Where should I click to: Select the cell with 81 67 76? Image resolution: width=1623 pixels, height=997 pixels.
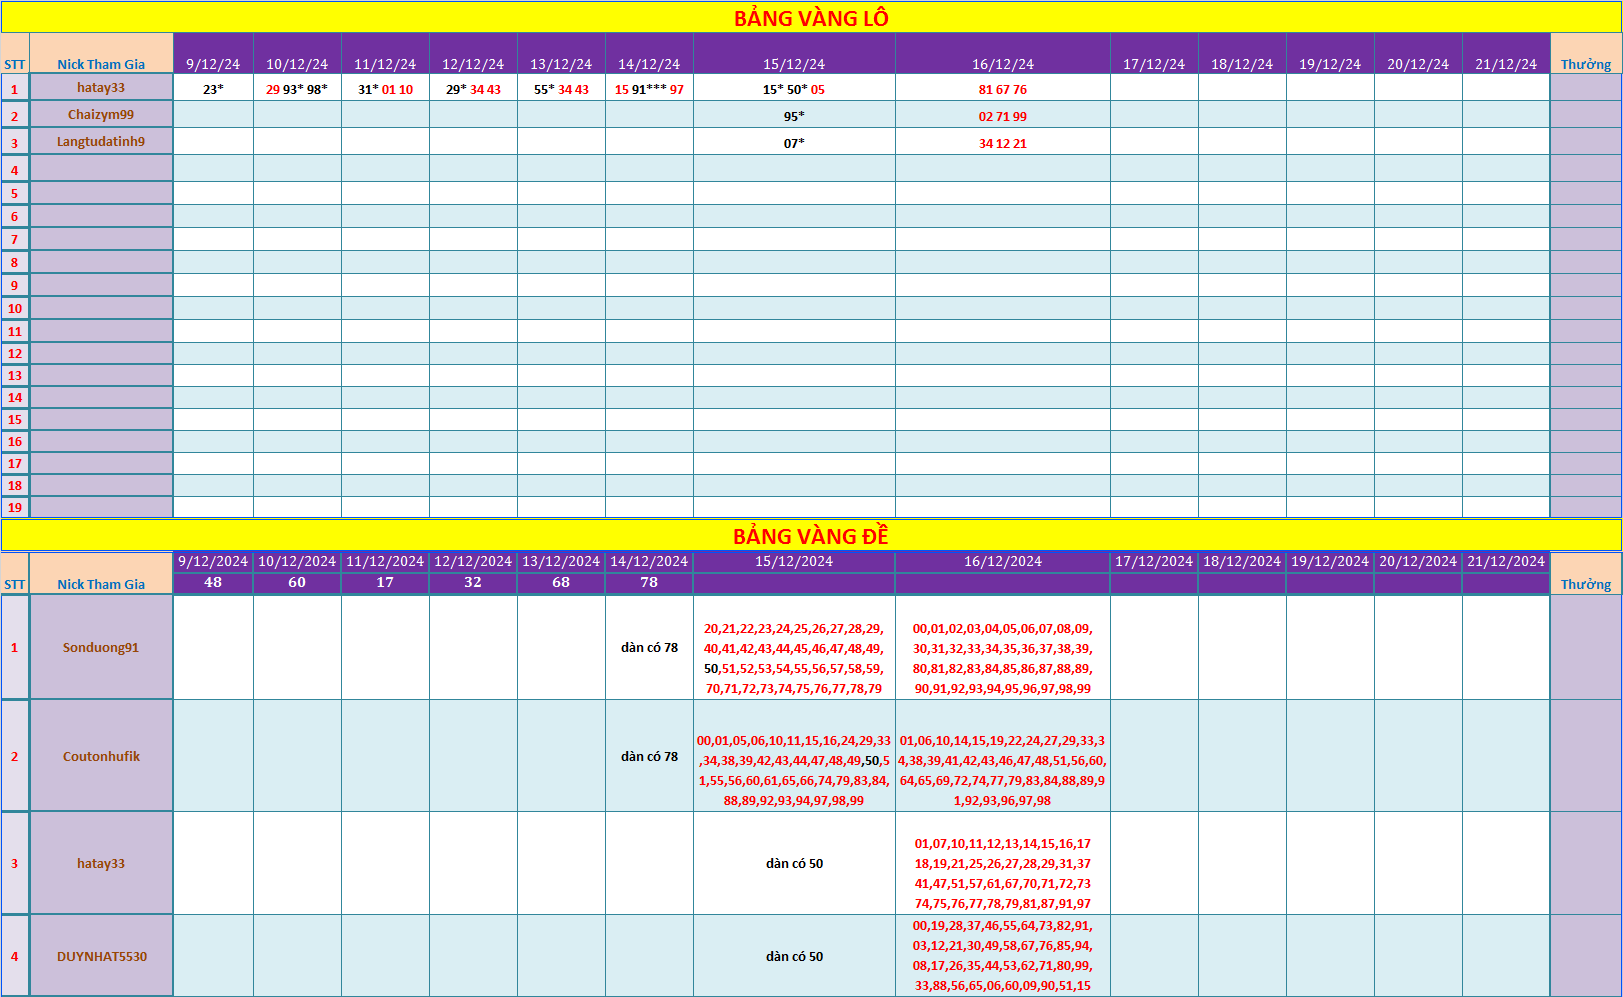pyautogui.click(x=1003, y=89)
